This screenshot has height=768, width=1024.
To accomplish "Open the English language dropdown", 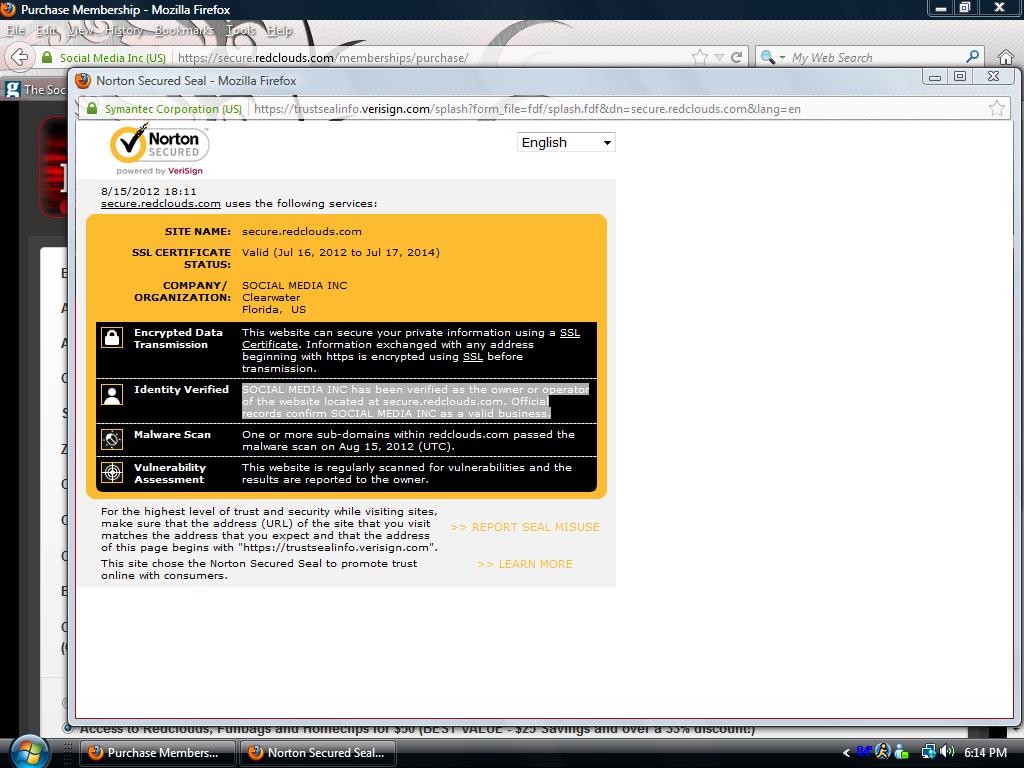I will click(x=566, y=142).
